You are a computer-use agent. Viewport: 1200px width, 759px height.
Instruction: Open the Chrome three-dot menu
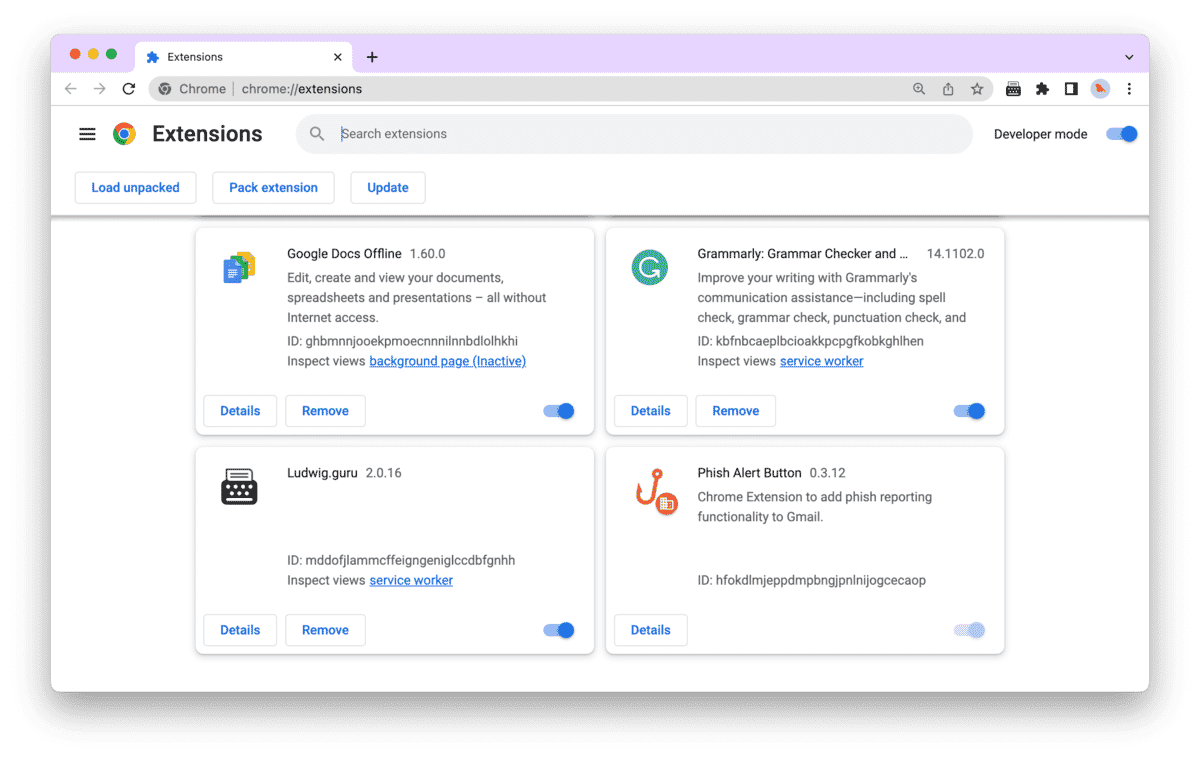click(1129, 89)
